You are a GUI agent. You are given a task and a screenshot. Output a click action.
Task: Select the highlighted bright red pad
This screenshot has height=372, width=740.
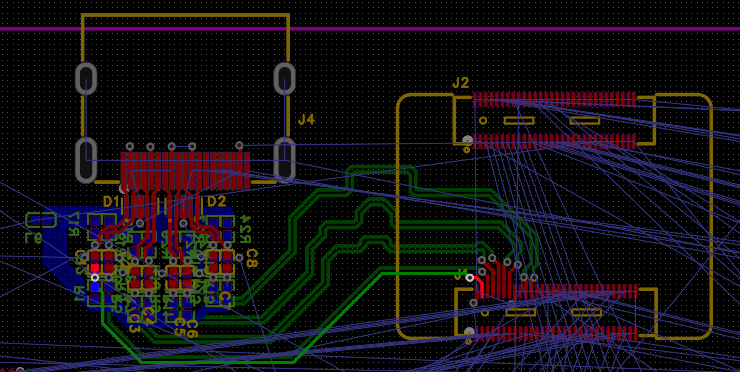(95, 269)
